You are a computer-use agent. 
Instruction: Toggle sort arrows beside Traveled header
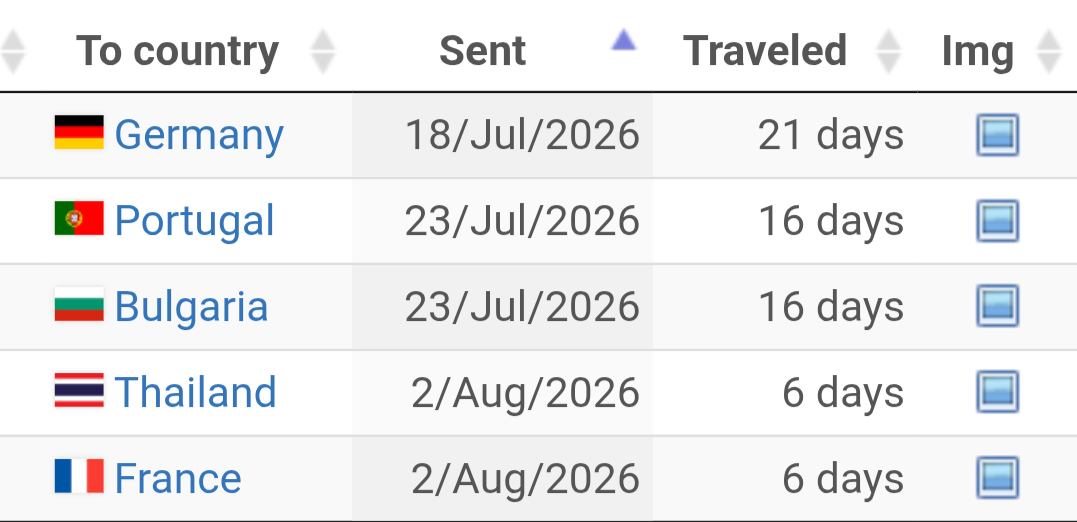[x=889, y=52]
